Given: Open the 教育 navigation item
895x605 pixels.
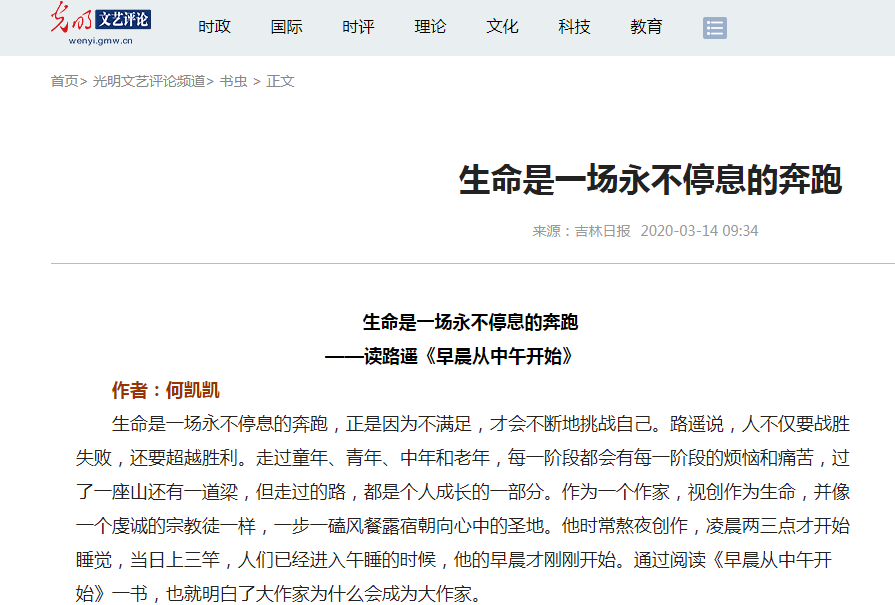Looking at the screenshot, I should 646,27.
